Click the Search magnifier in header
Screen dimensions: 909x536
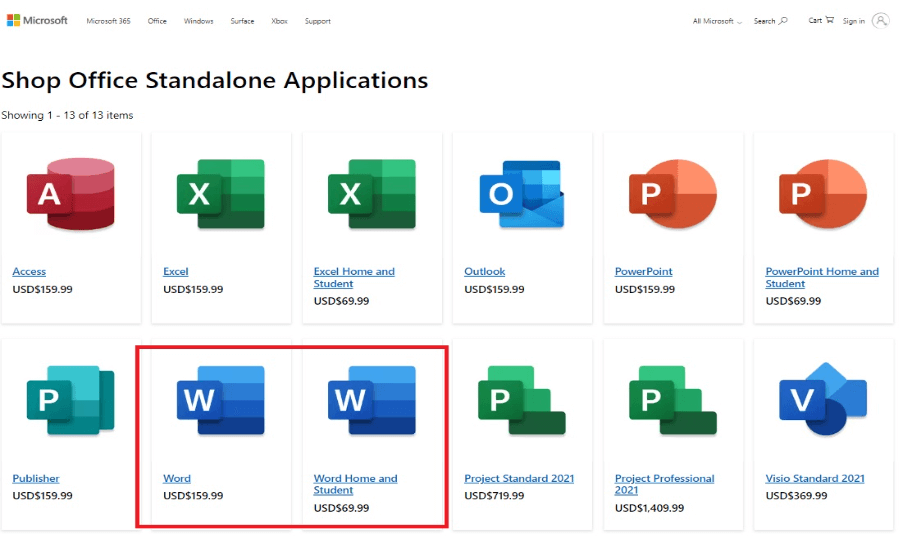[783, 20]
